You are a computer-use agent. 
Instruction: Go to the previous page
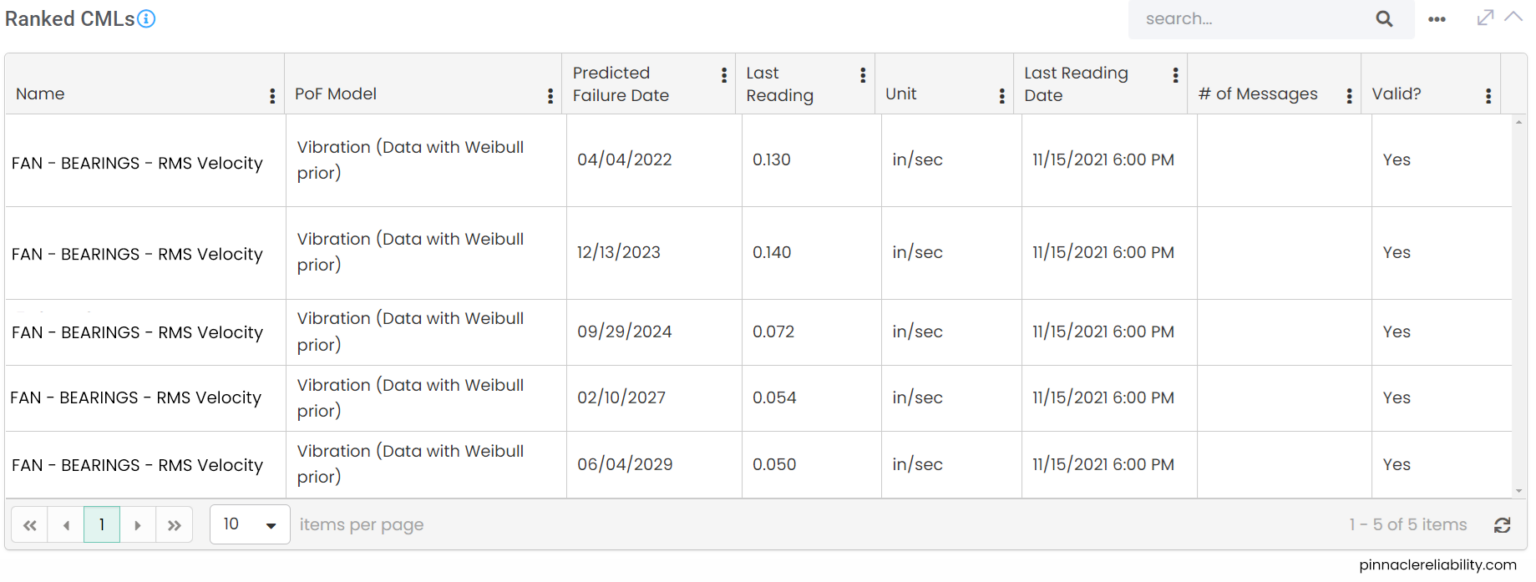pyautogui.click(x=66, y=525)
